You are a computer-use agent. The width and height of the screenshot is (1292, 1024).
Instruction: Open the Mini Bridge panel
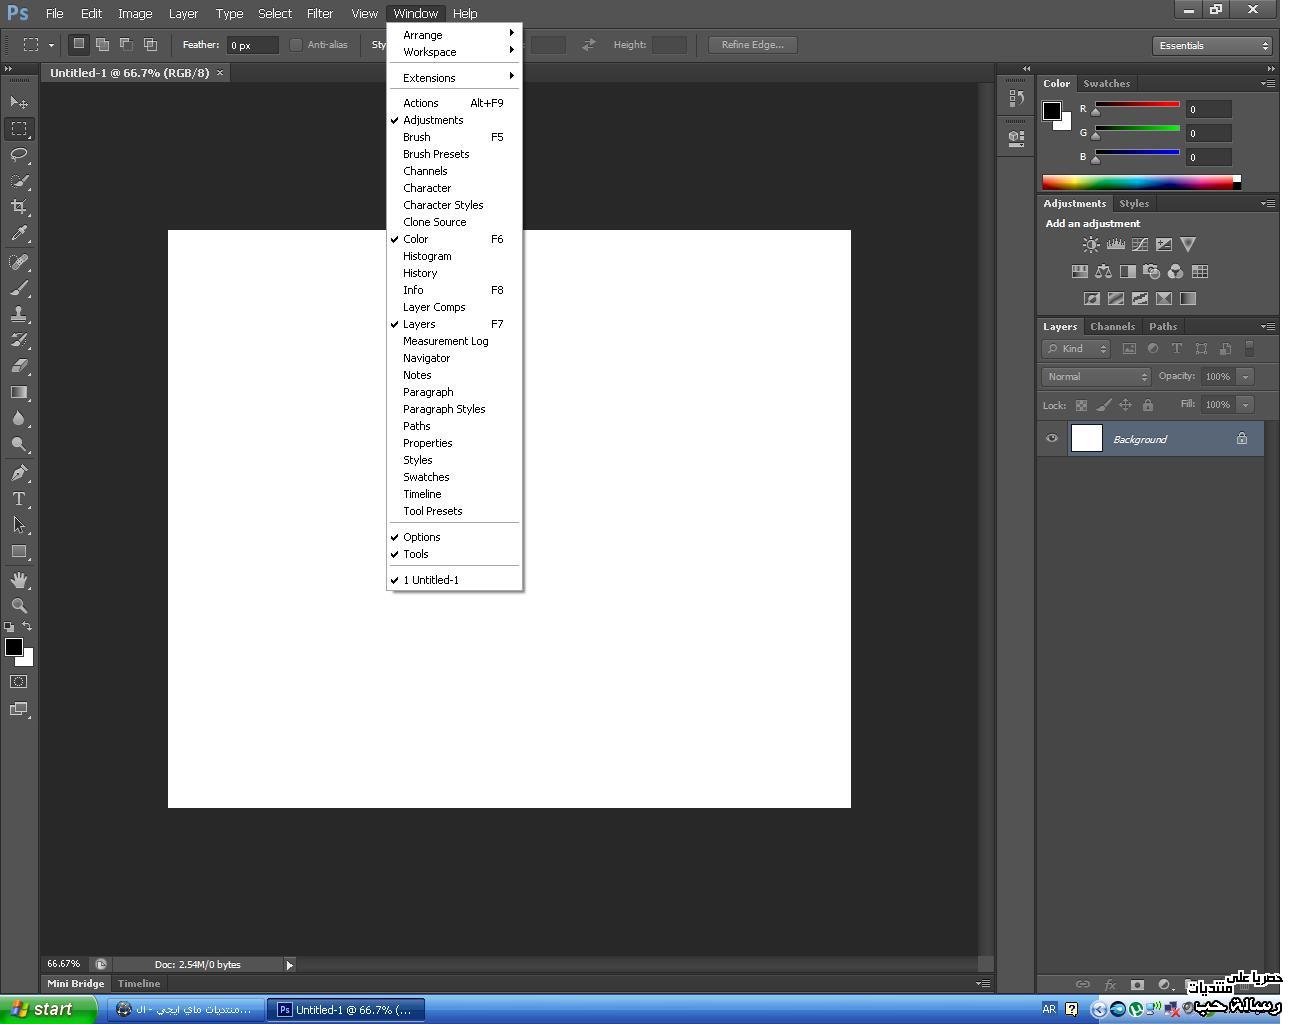click(76, 984)
